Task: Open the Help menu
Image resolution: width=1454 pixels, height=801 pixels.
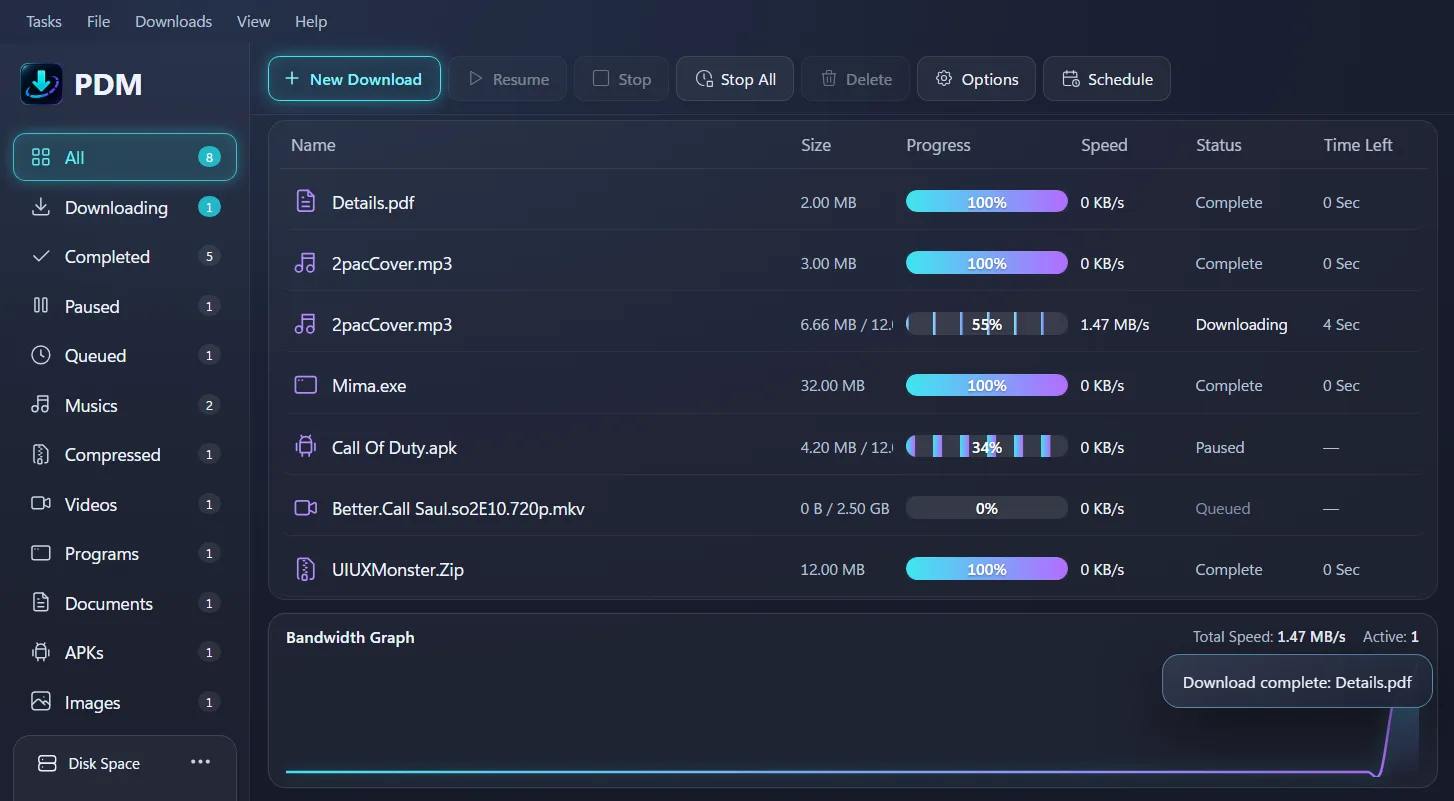Action: [311, 21]
